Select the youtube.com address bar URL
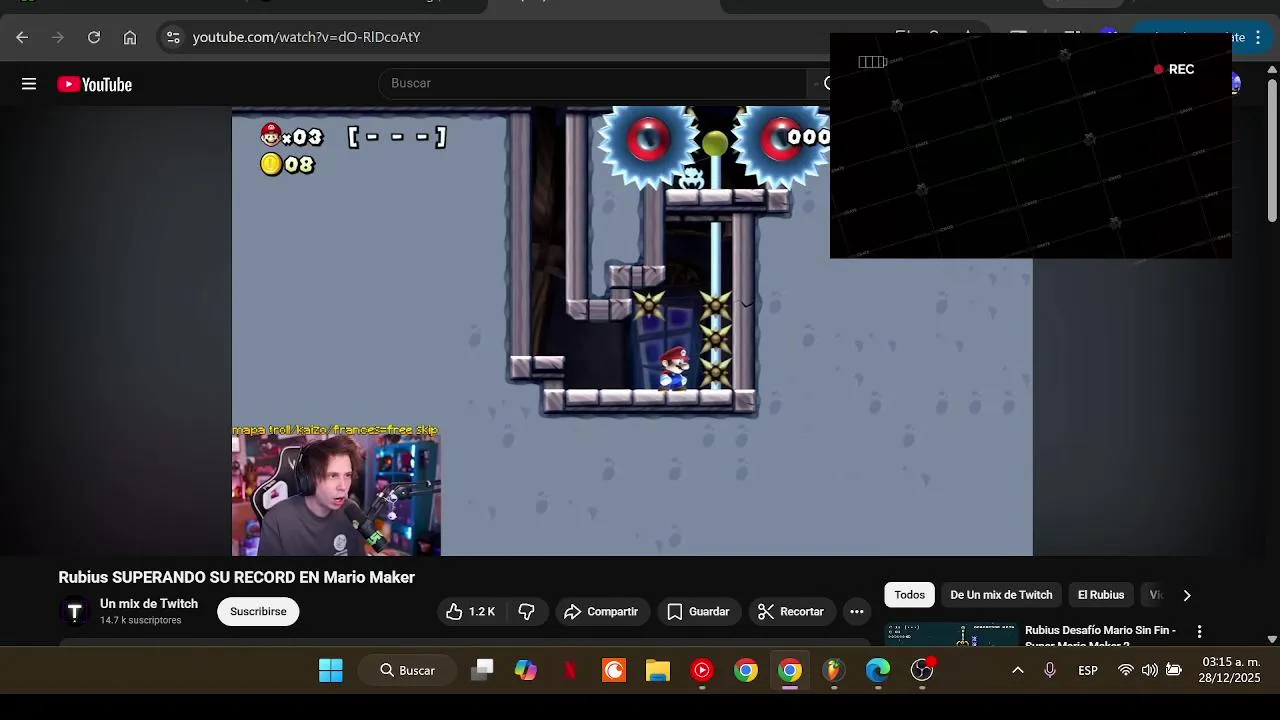1280x720 pixels. (306, 37)
